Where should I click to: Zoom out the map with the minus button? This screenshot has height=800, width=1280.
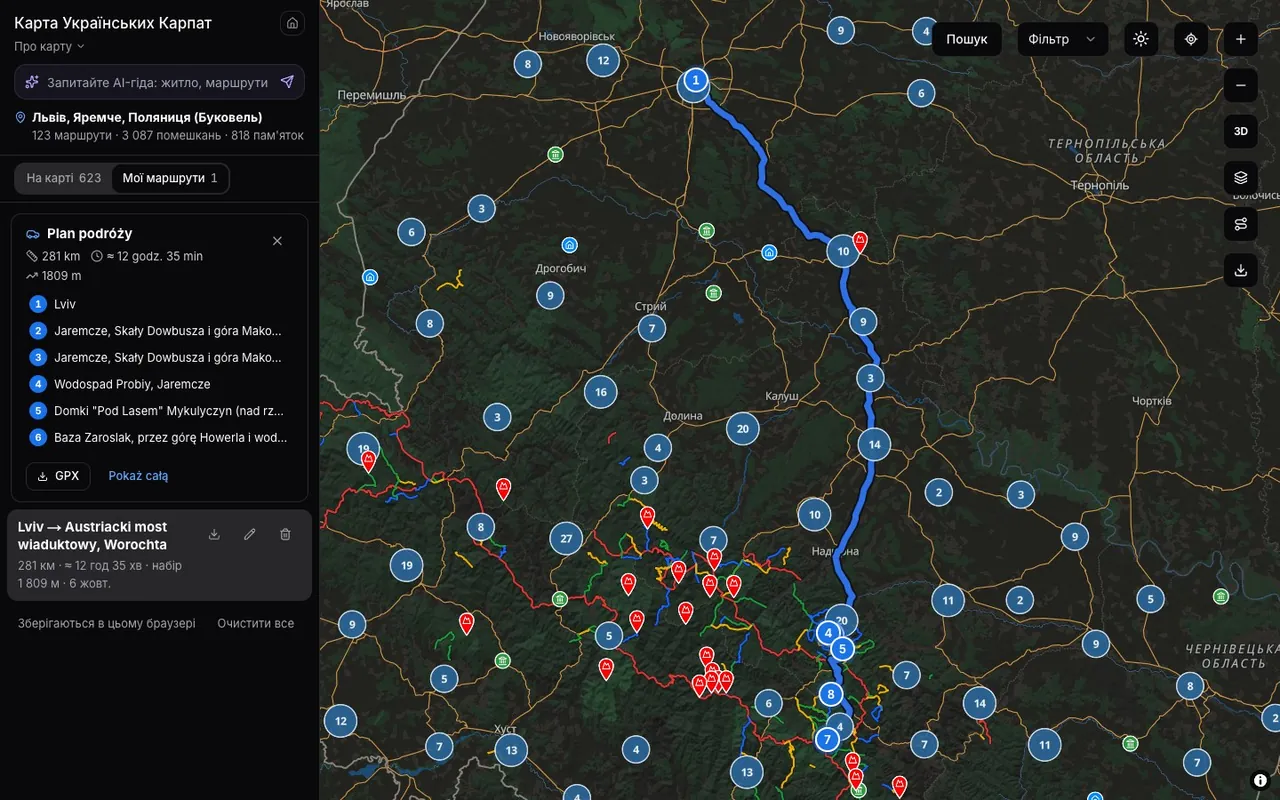tap(1241, 85)
